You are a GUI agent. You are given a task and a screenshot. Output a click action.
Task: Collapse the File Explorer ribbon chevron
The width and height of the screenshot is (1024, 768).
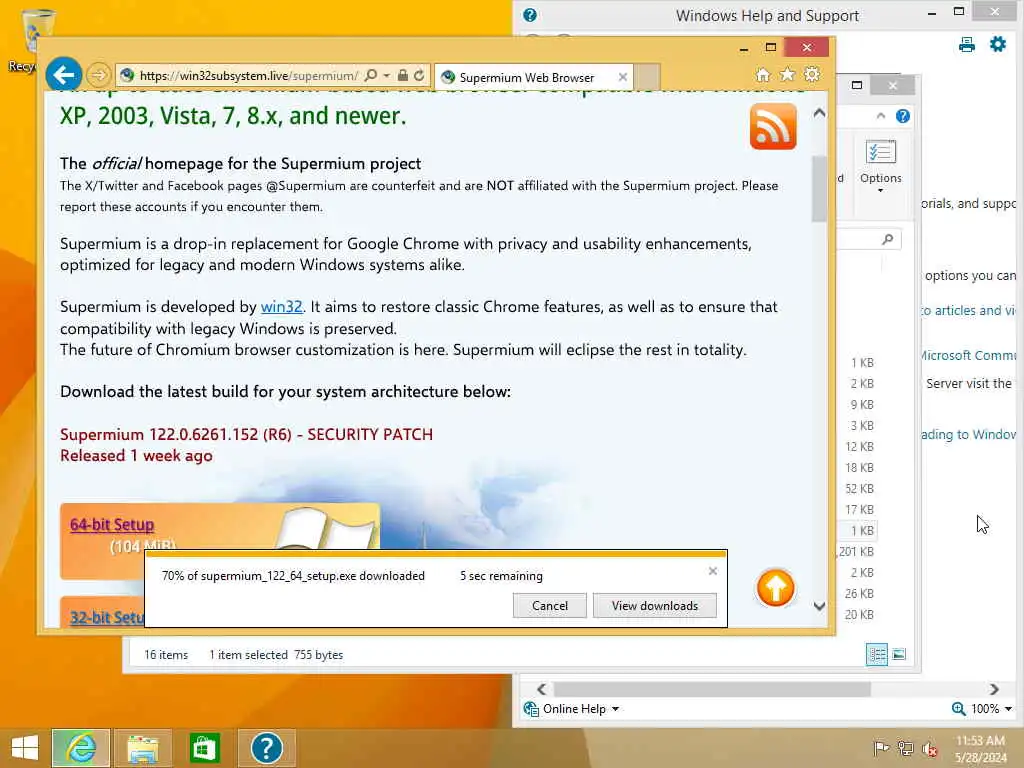coord(880,116)
